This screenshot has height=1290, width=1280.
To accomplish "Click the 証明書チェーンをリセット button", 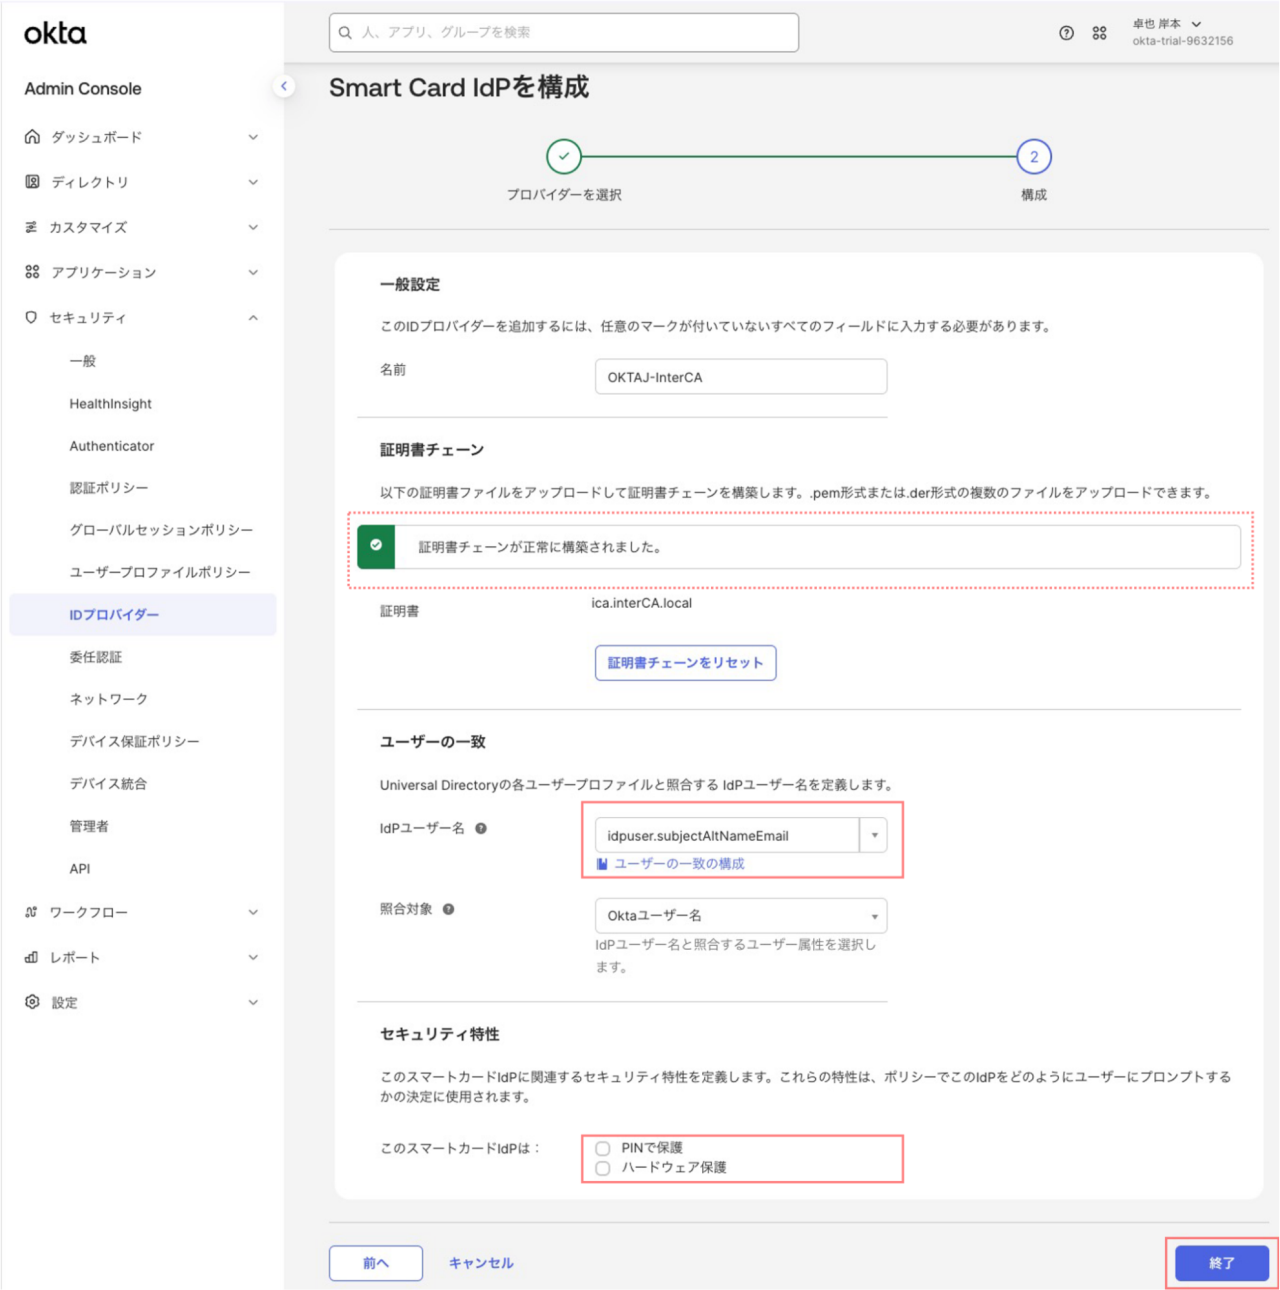I will [x=685, y=662].
